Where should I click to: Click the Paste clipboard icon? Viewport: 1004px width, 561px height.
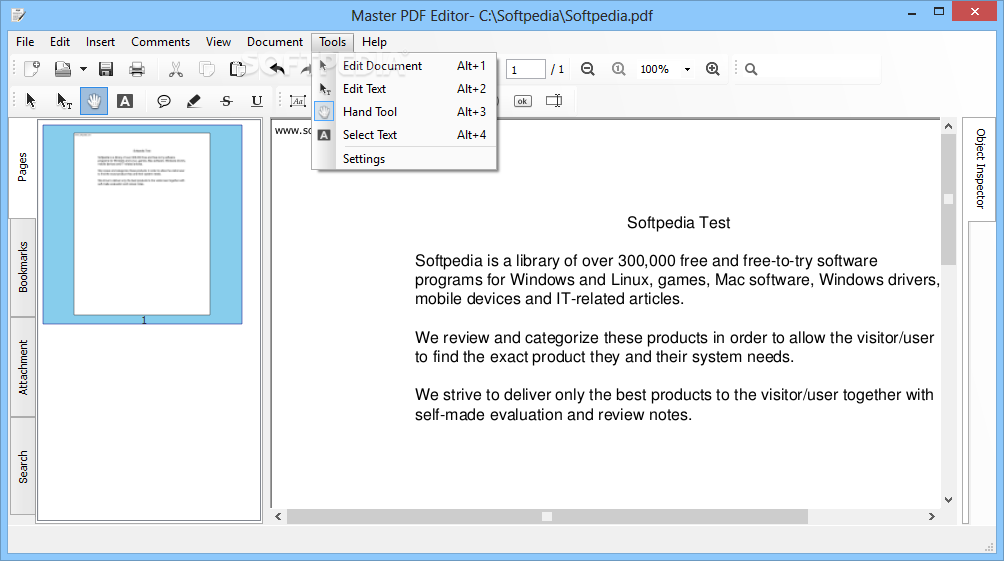[x=238, y=69]
